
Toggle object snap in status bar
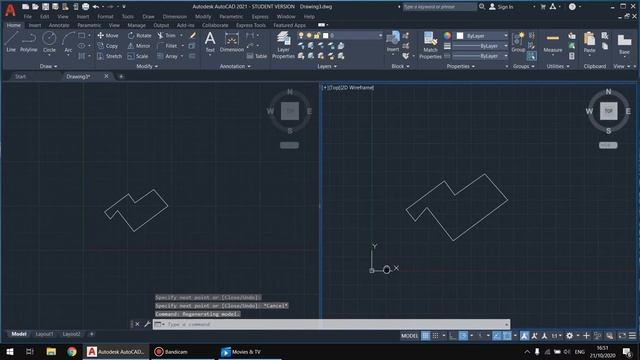tap(507, 336)
